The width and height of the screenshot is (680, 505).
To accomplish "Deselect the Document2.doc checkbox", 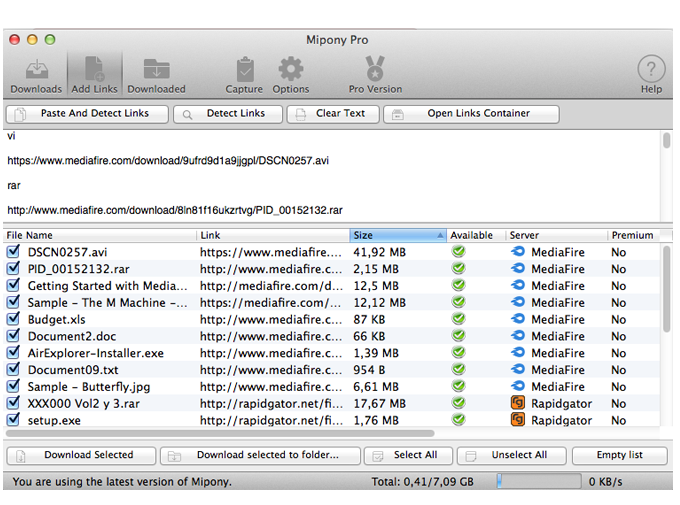I will 13,335.
